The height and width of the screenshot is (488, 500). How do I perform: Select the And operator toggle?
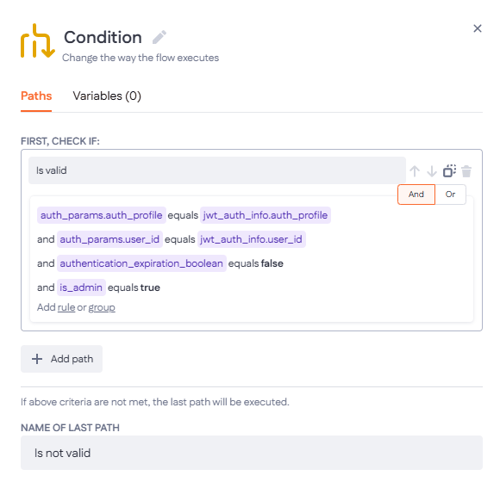[x=416, y=194]
